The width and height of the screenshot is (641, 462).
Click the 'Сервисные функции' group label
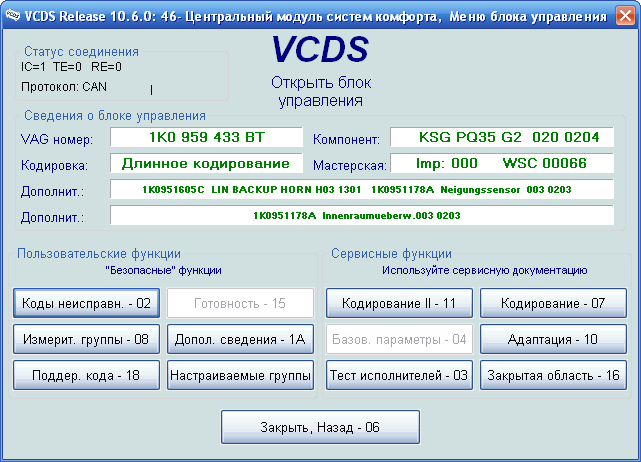(x=391, y=253)
